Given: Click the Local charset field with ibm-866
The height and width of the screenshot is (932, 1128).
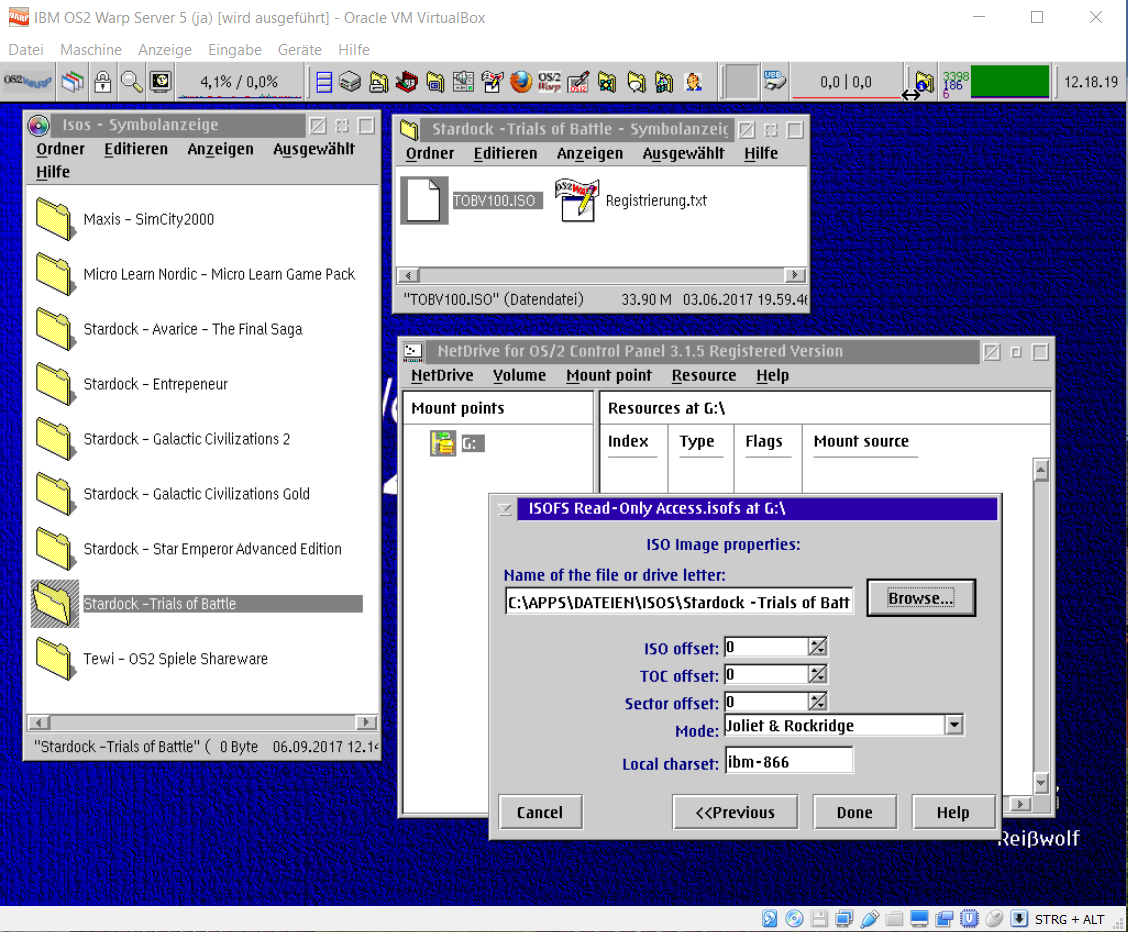Looking at the screenshot, I should (788, 761).
